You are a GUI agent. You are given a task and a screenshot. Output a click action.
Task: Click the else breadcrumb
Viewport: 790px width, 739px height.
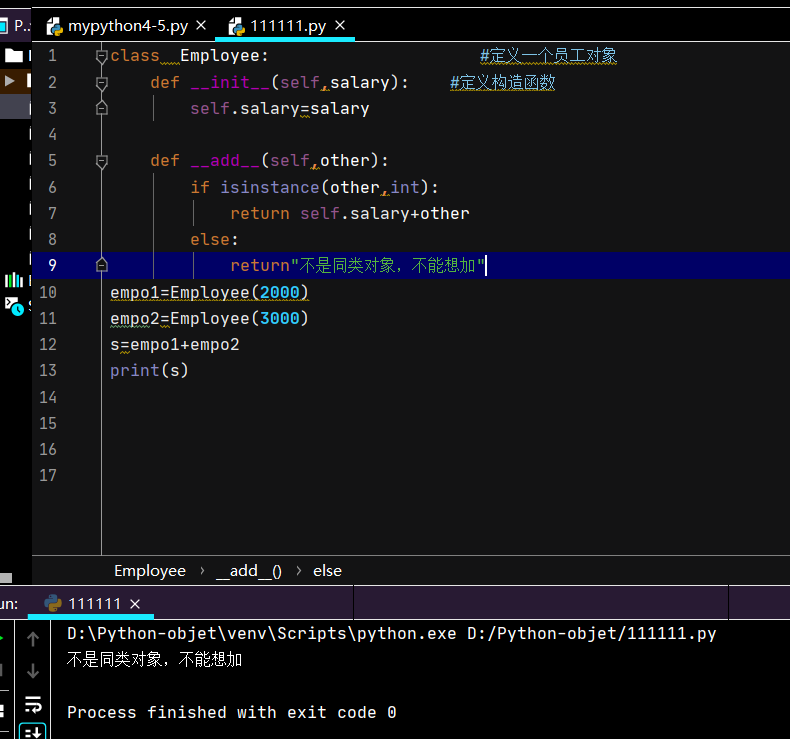click(x=327, y=571)
